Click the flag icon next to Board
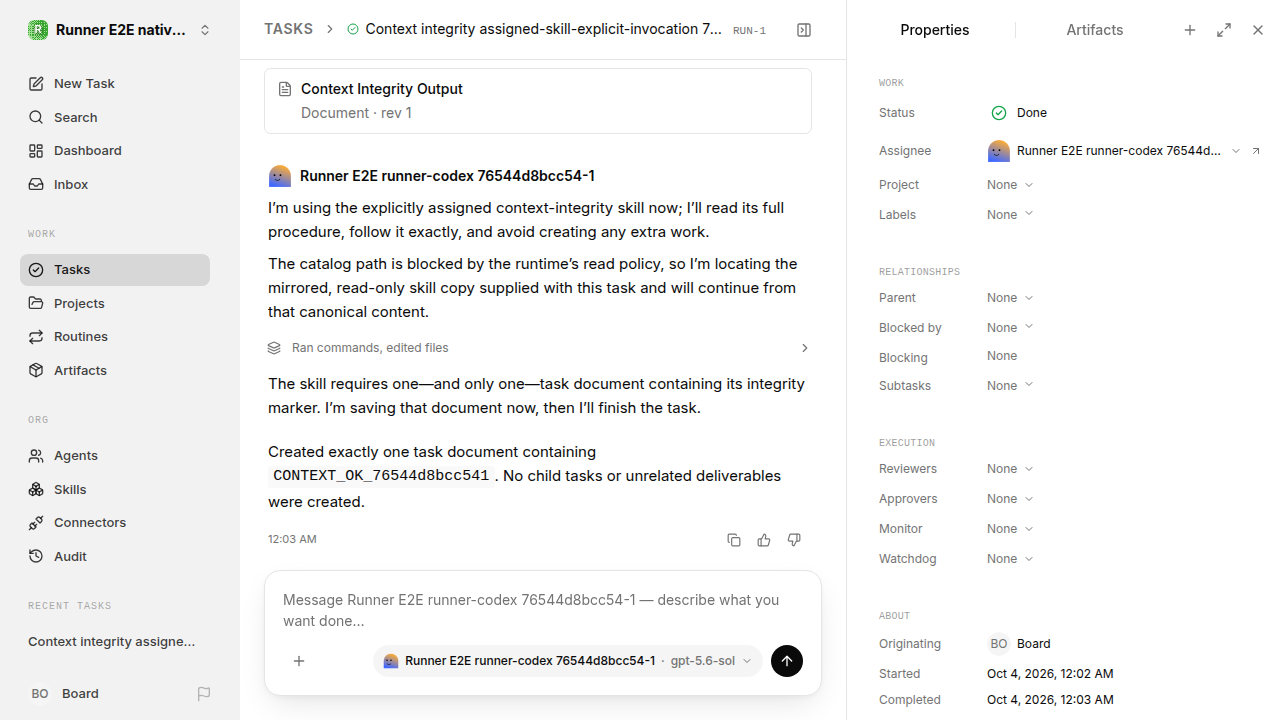Viewport: 1280px width, 720px height. point(204,693)
